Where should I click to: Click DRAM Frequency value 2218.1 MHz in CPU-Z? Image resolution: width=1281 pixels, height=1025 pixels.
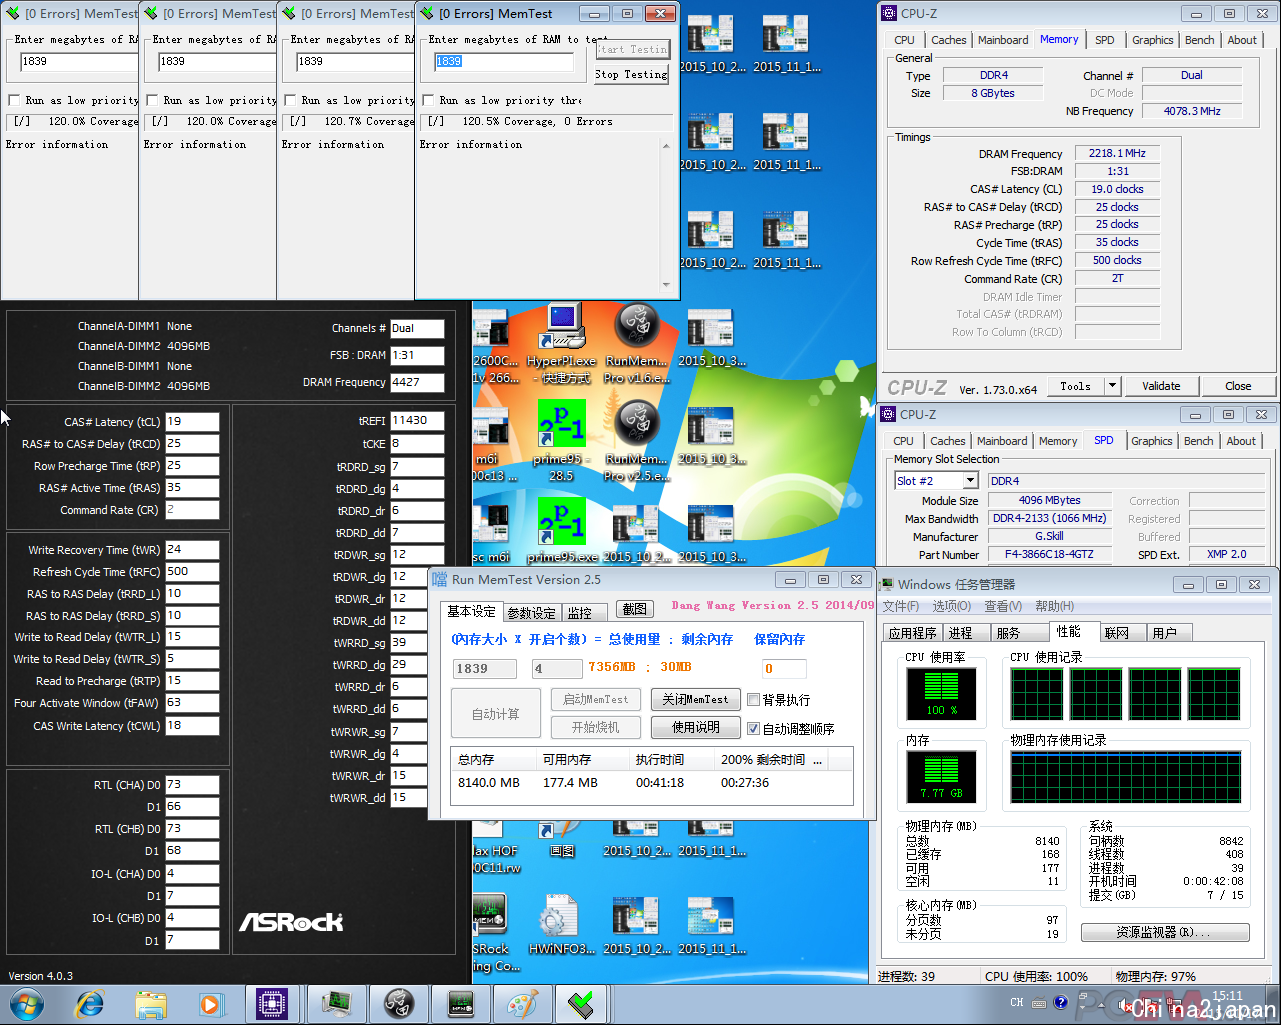tap(1117, 153)
